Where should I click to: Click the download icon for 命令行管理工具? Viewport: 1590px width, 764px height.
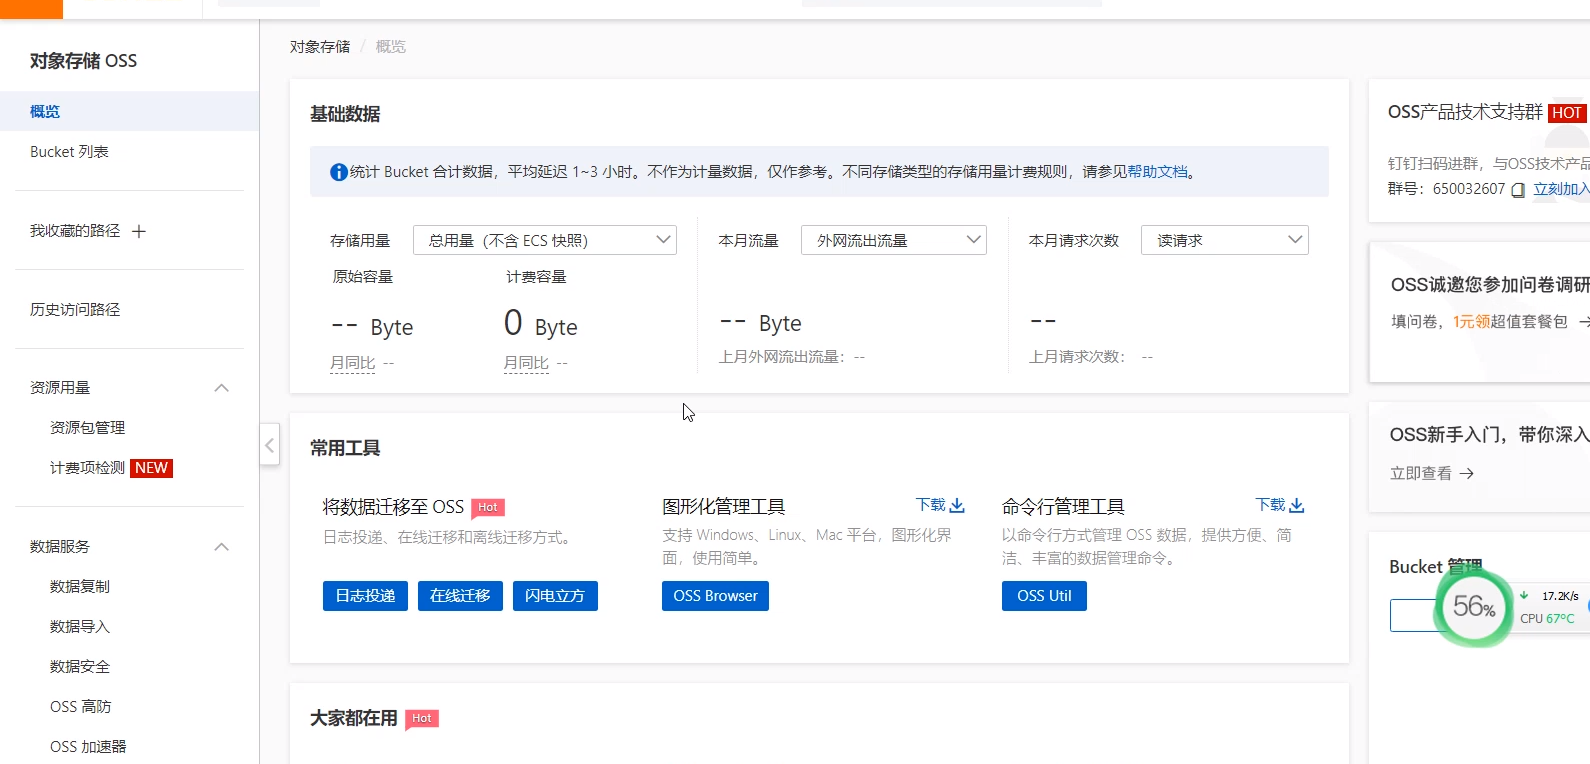click(1297, 506)
